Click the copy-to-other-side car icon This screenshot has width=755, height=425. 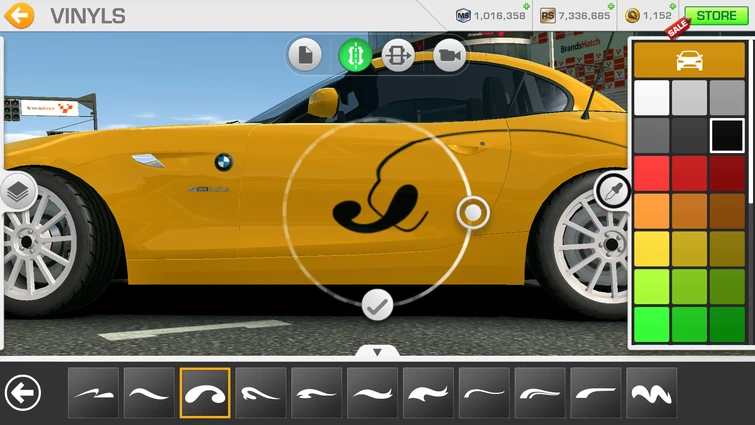(398, 56)
